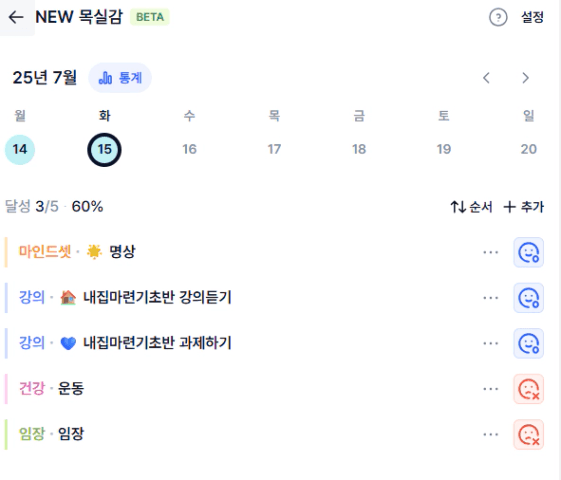The image size is (561, 480).
Task: Open 설정 settings
Action: [x=532, y=17]
